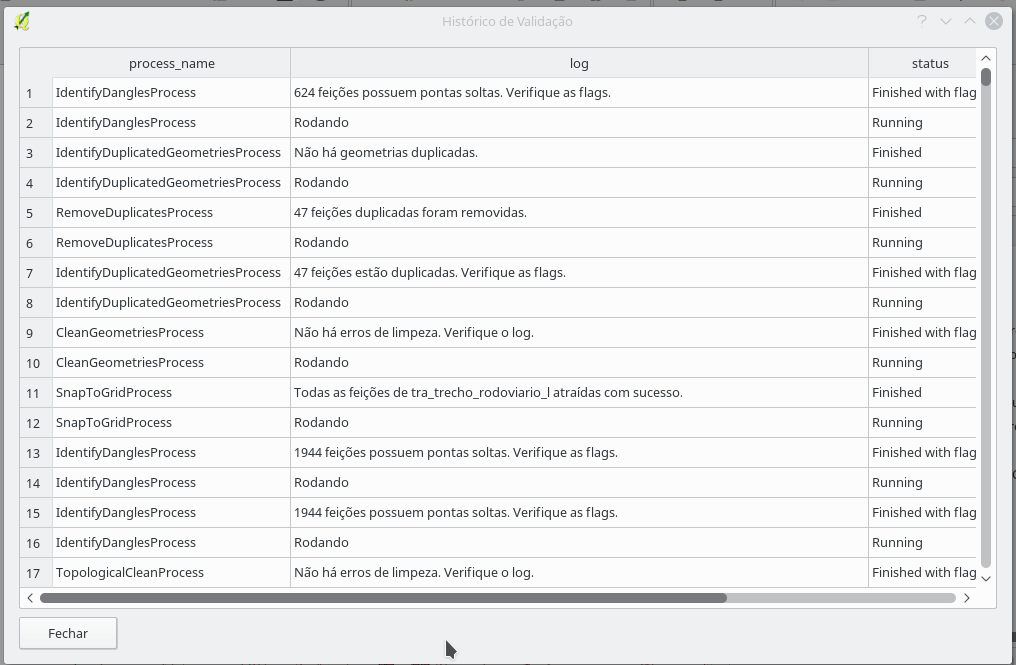Click the help question mark icon

coord(921,21)
